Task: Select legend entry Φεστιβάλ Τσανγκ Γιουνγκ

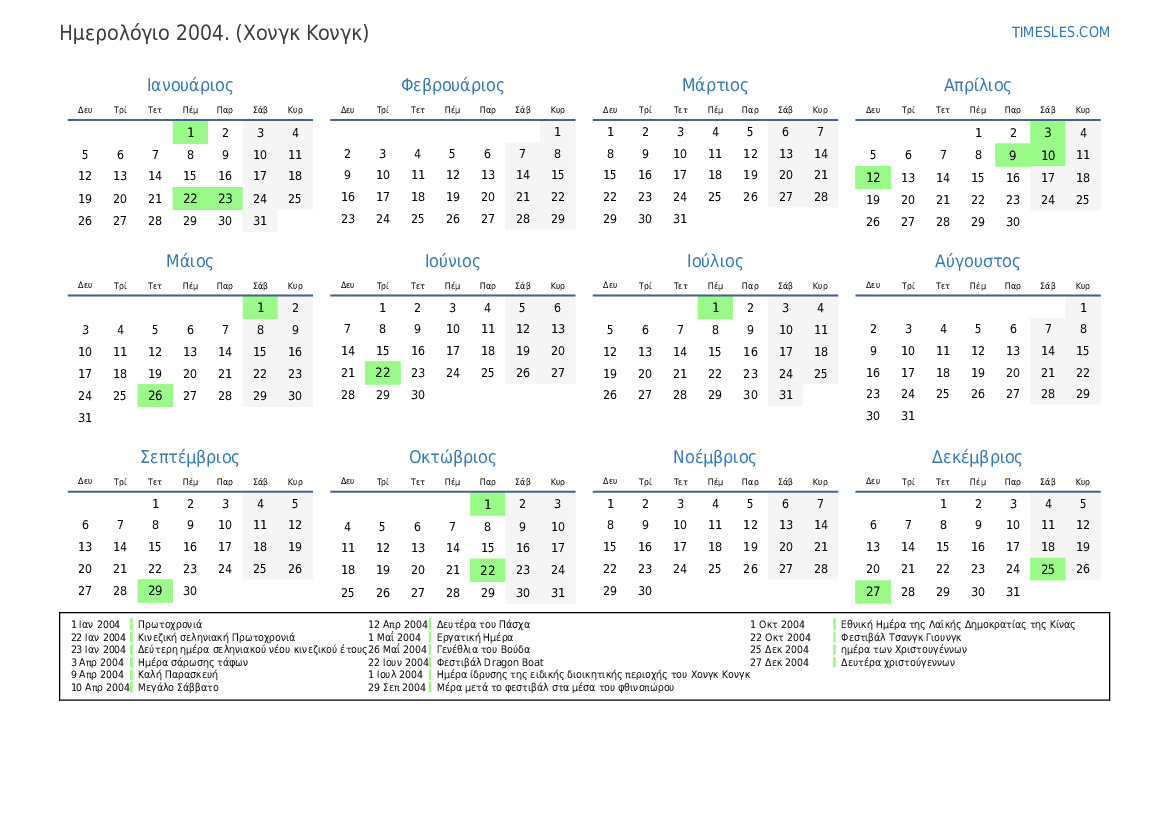Action: click(901, 637)
